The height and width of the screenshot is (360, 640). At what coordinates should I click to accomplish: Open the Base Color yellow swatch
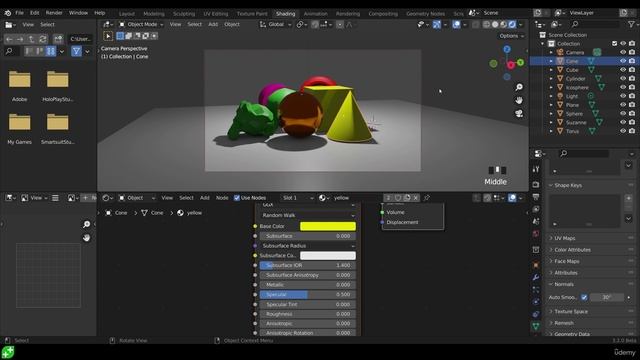(x=328, y=226)
